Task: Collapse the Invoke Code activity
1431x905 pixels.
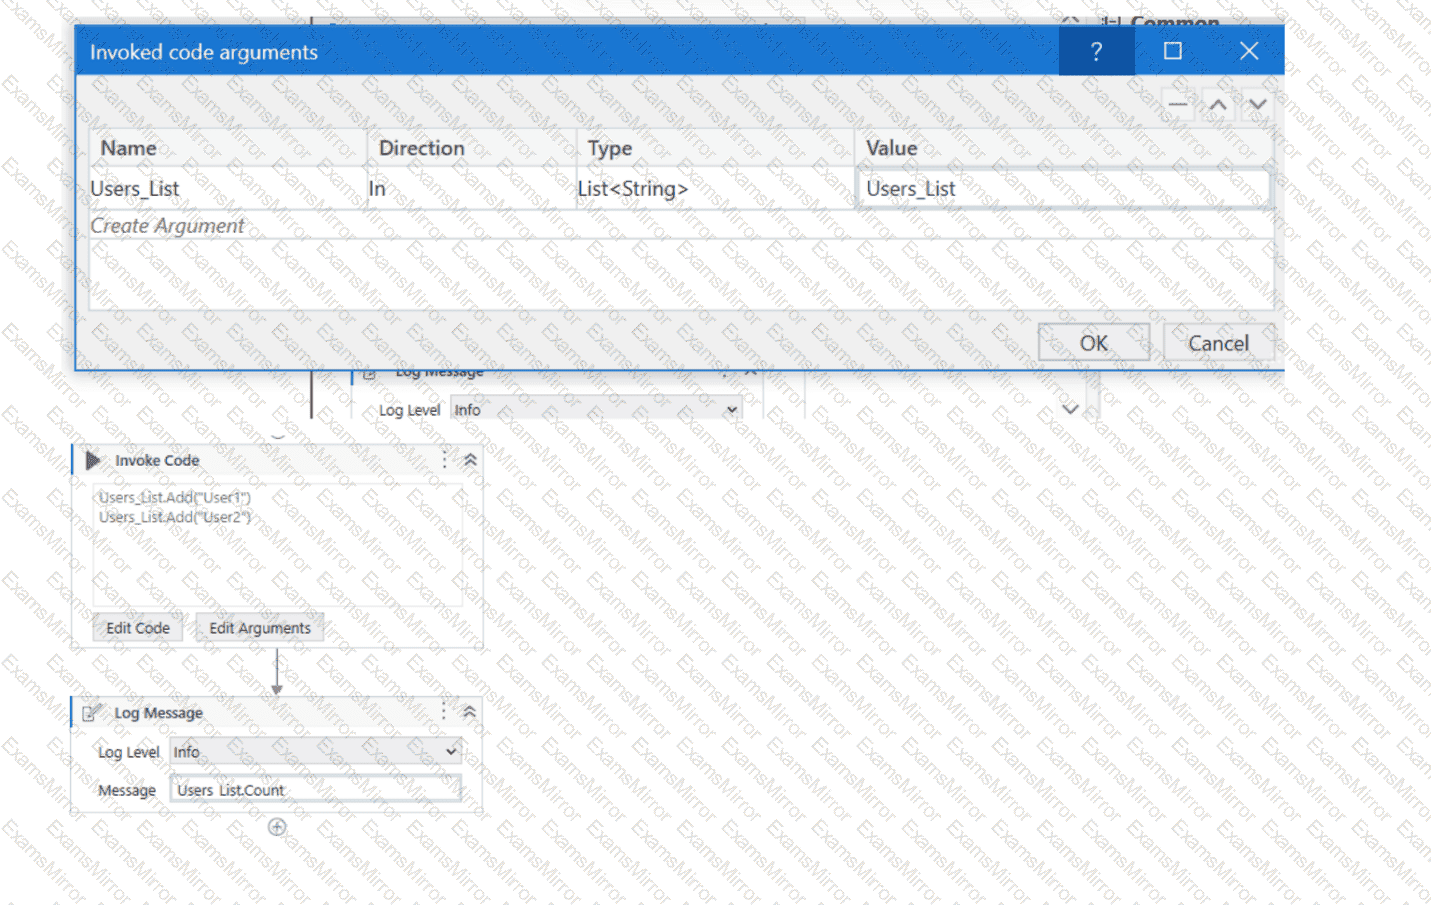Action: (470, 460)
